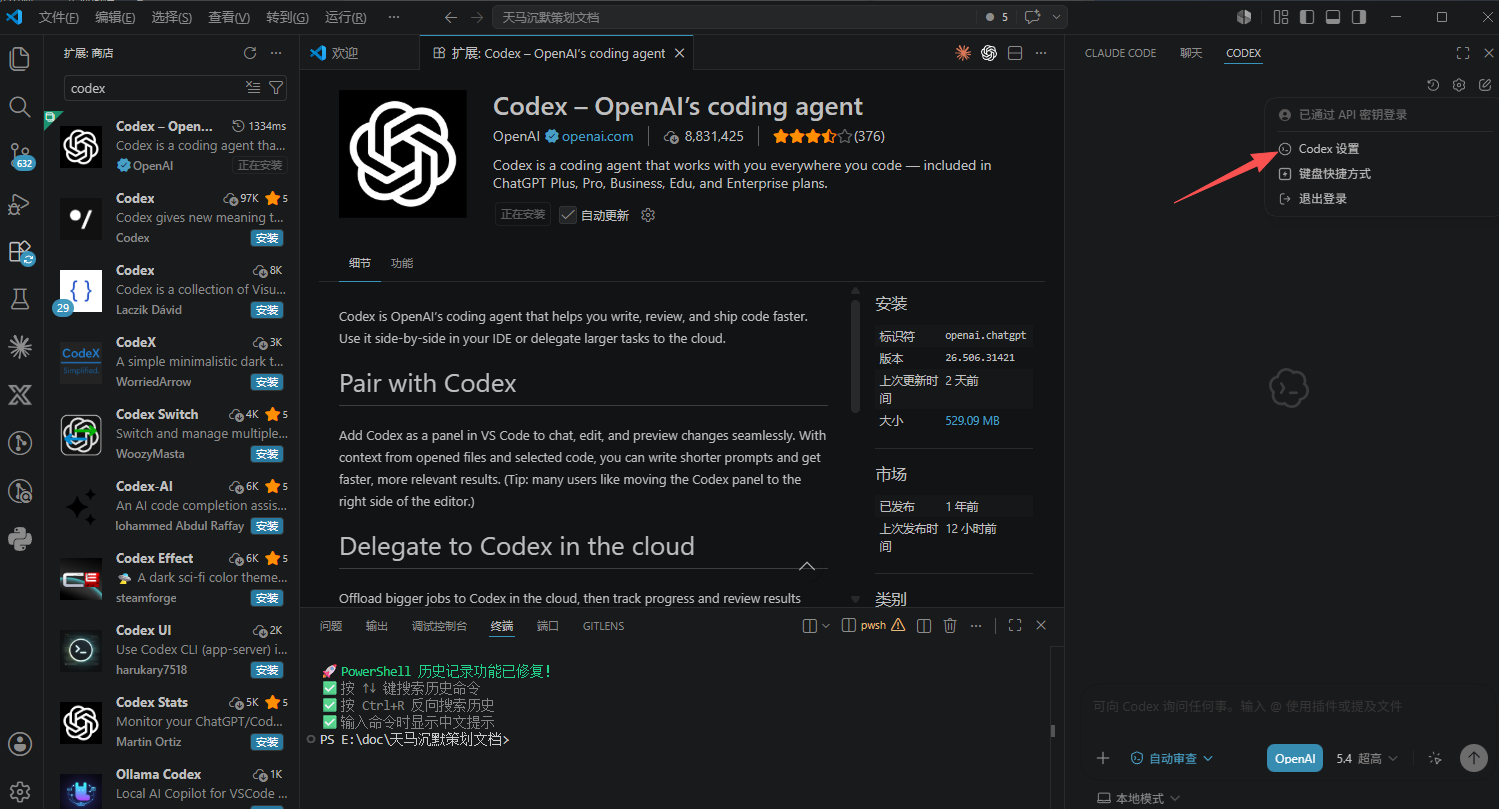
Task: Open the filter extensions funnel icon
Action: coord(277,88)
